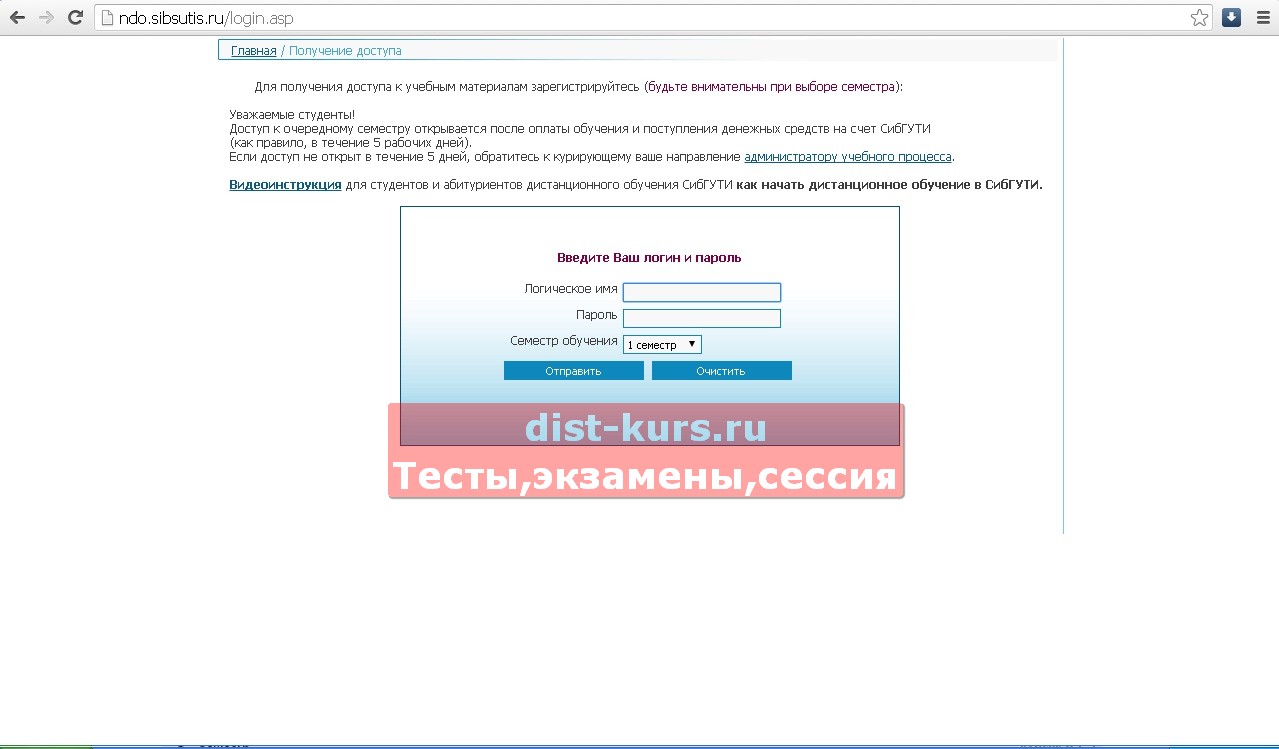Click the Пароль field label

(x=596, y=315)
